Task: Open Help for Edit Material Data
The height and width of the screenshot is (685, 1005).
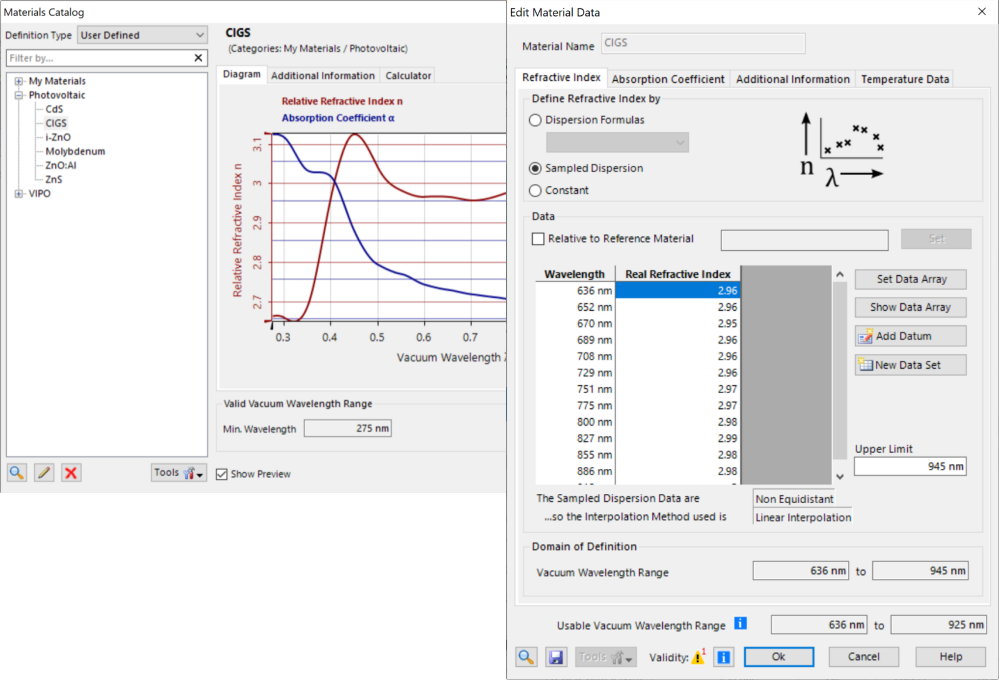Action: pos(951,657)
